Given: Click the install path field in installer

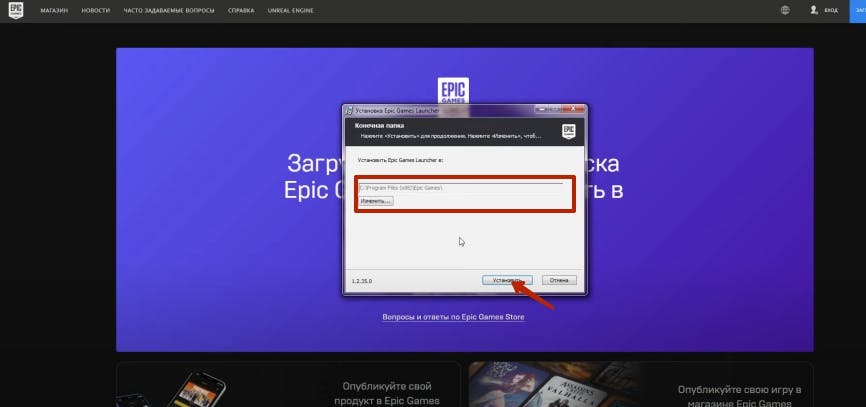Looking at the screenshot, I should point(461,188).
